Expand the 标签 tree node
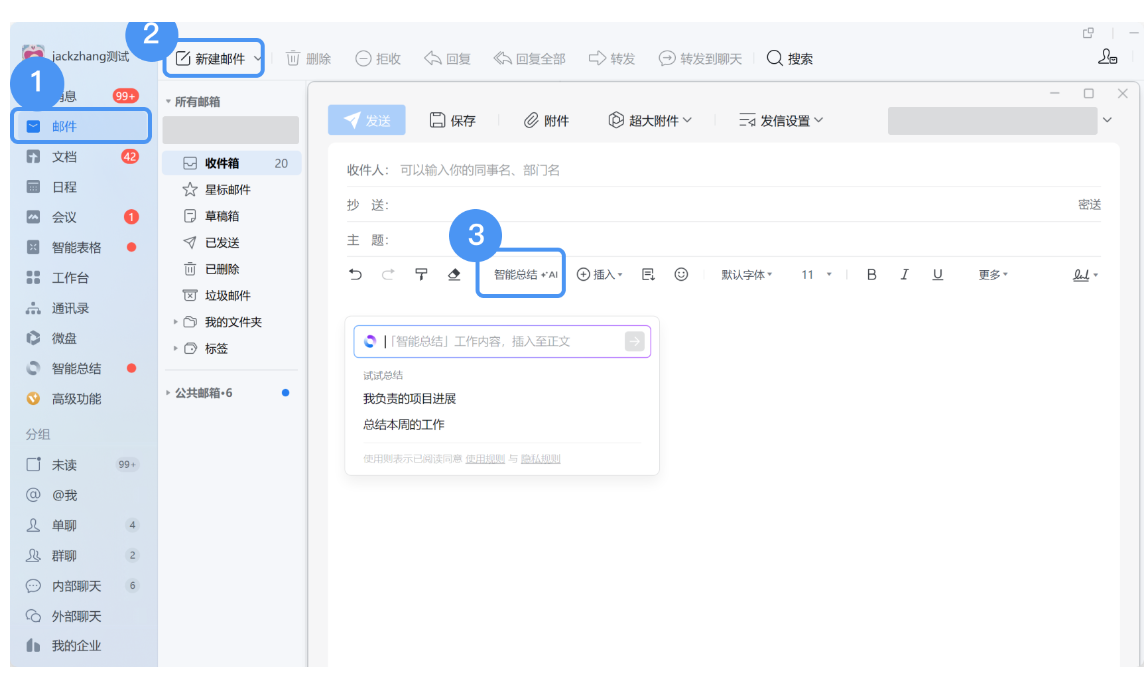1148x688 pixels. [176, 348]
